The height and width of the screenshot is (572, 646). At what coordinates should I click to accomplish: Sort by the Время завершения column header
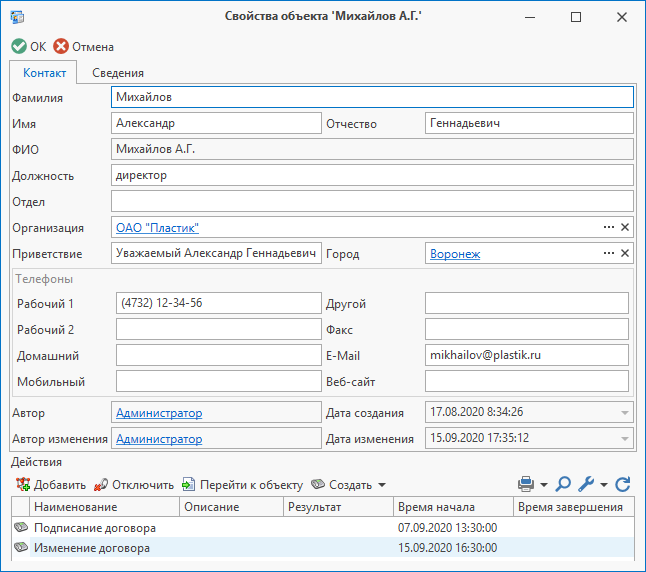[573, 506]
